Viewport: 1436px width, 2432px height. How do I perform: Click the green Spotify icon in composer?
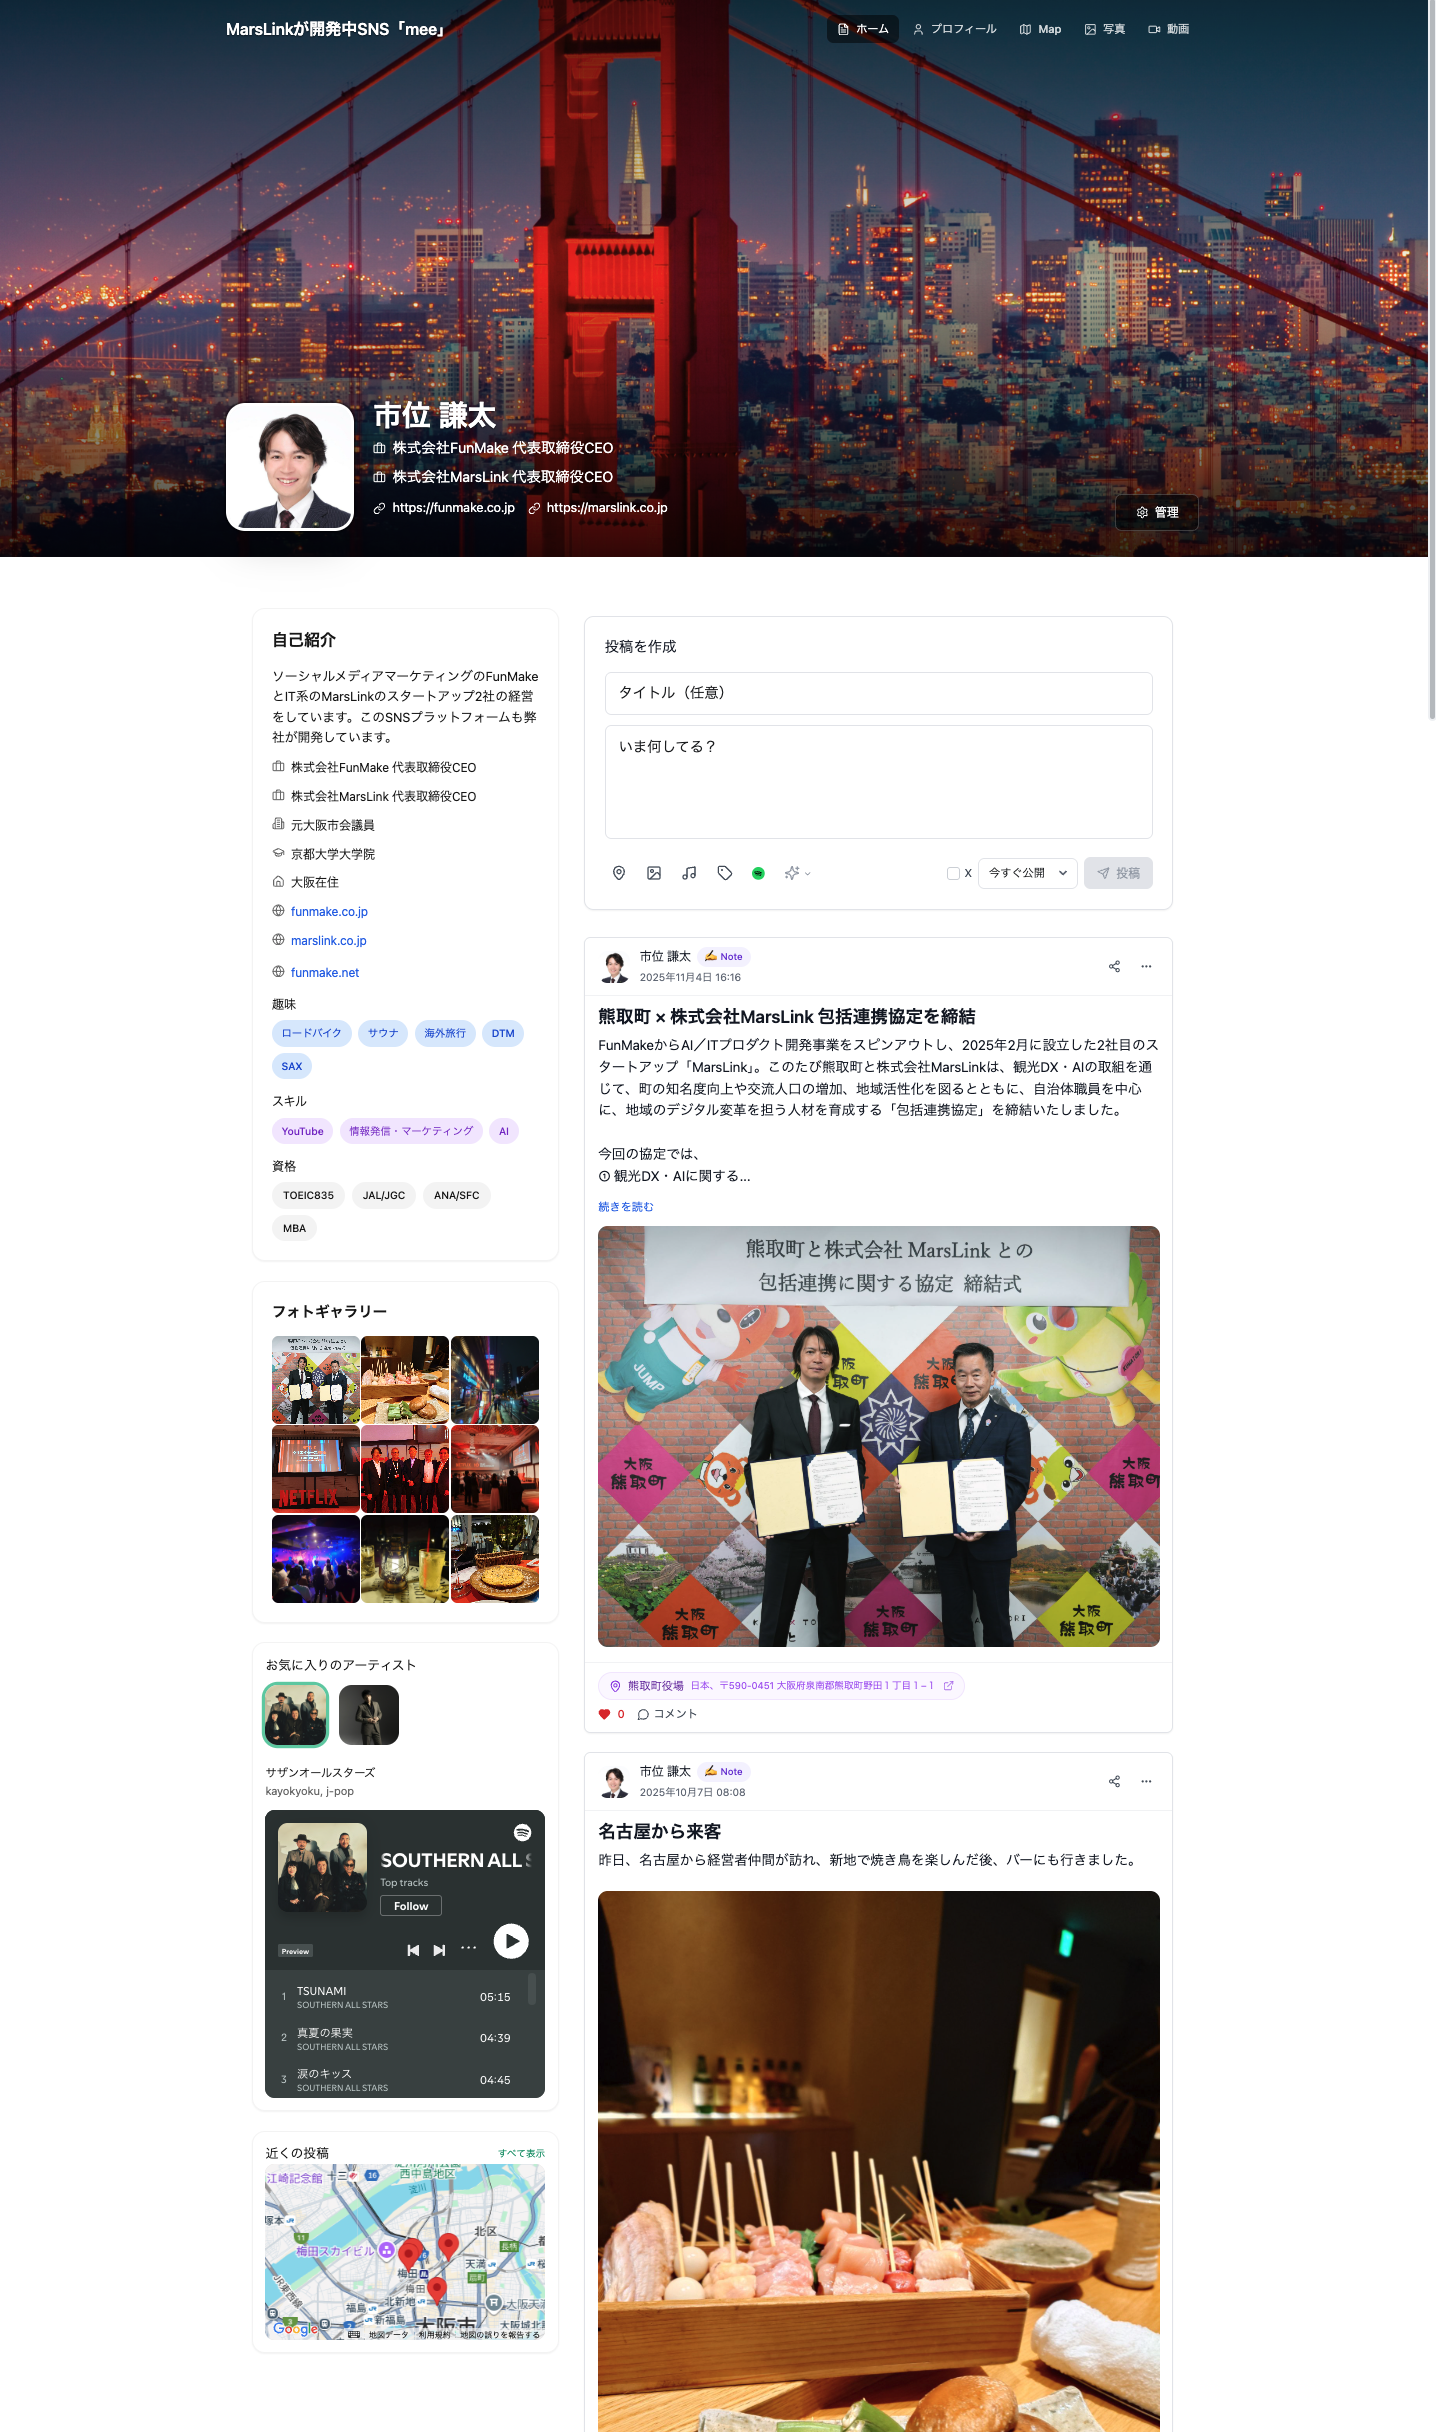(x=759, y=873)
